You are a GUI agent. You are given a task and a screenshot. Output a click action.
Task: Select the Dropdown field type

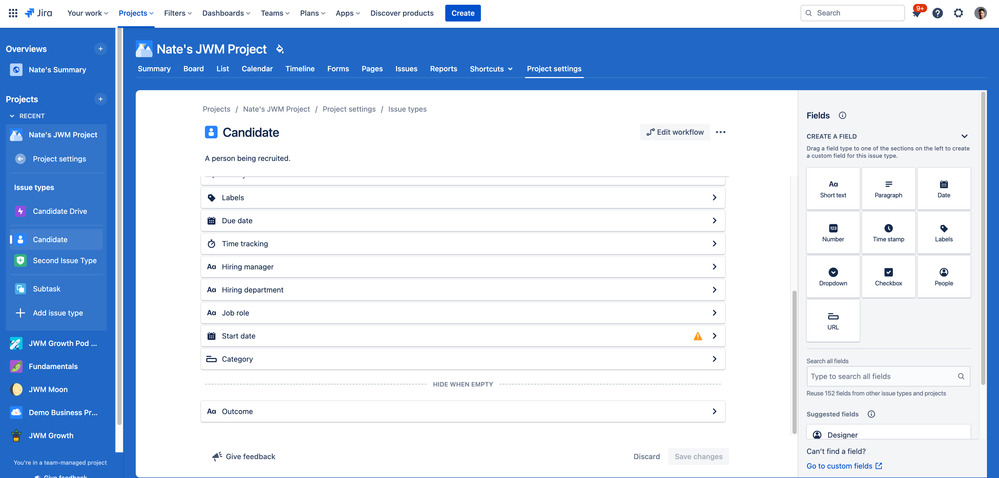(x=833, y=277)
